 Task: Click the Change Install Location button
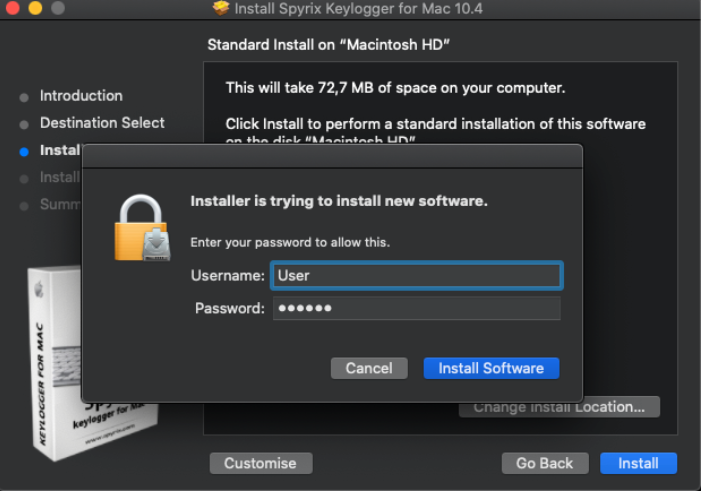(x=559, y=407)
